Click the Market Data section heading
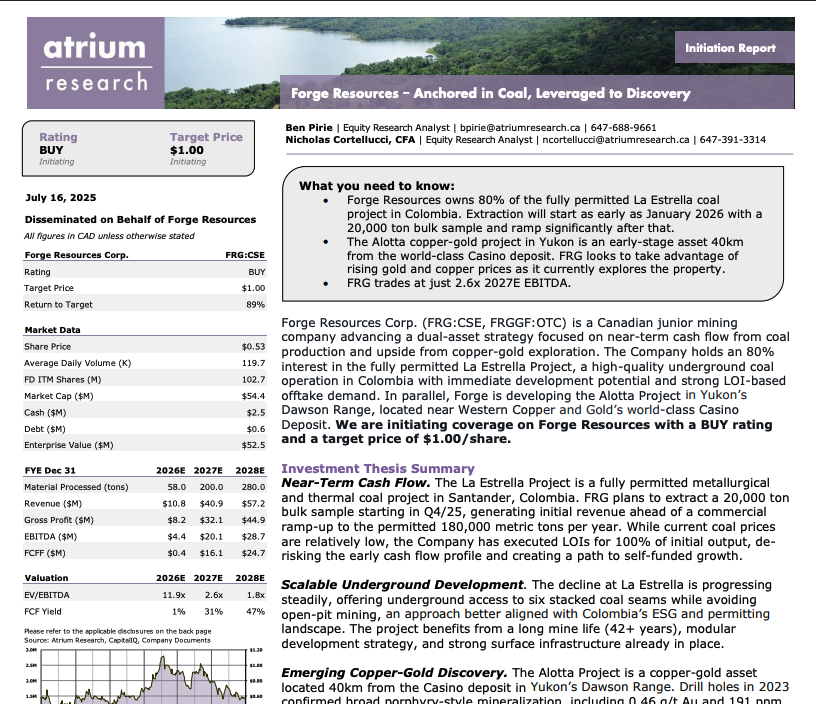The height and width of the screenshot is (704, 816). [53, 329]
